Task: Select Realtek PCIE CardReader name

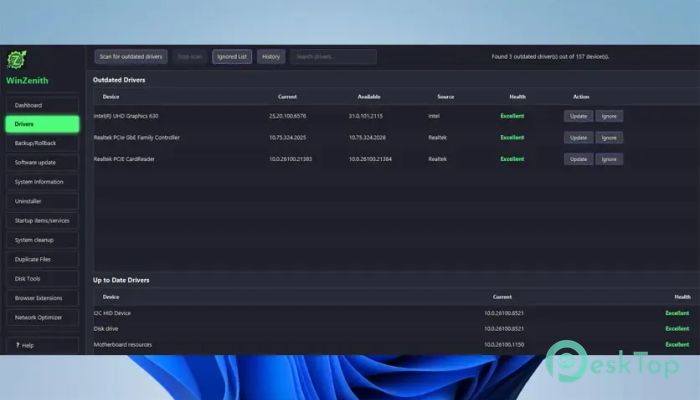Action: click(124, 159)
